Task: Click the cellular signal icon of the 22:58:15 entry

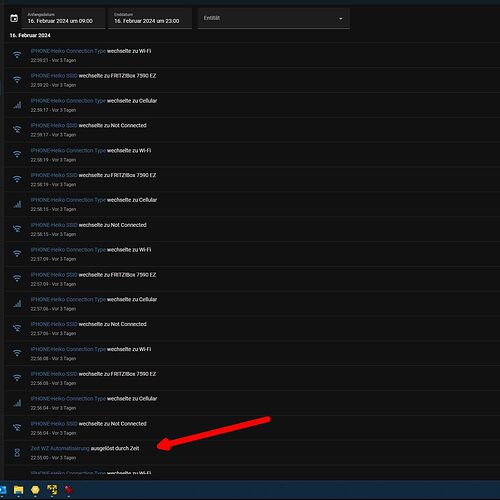Action: coord(17,204)
